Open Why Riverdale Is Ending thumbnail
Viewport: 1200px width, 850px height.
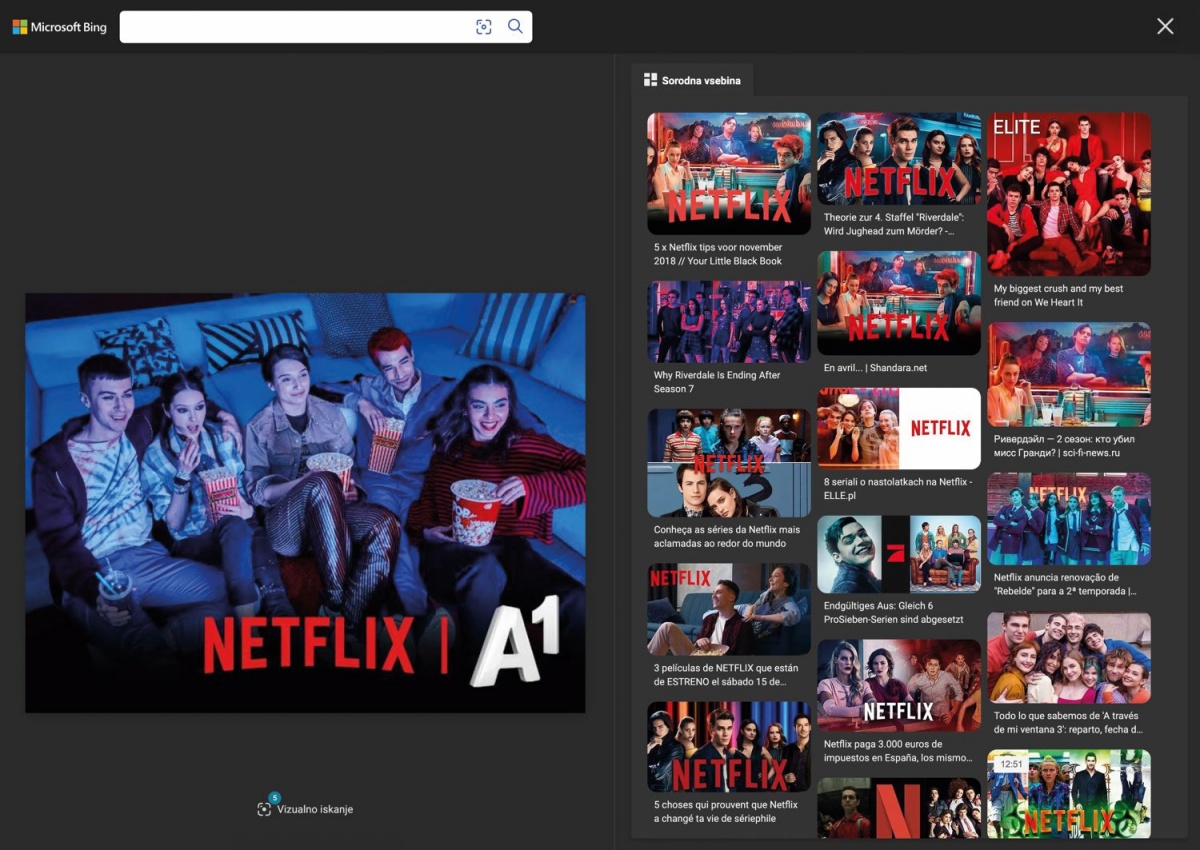pos(729,322)
